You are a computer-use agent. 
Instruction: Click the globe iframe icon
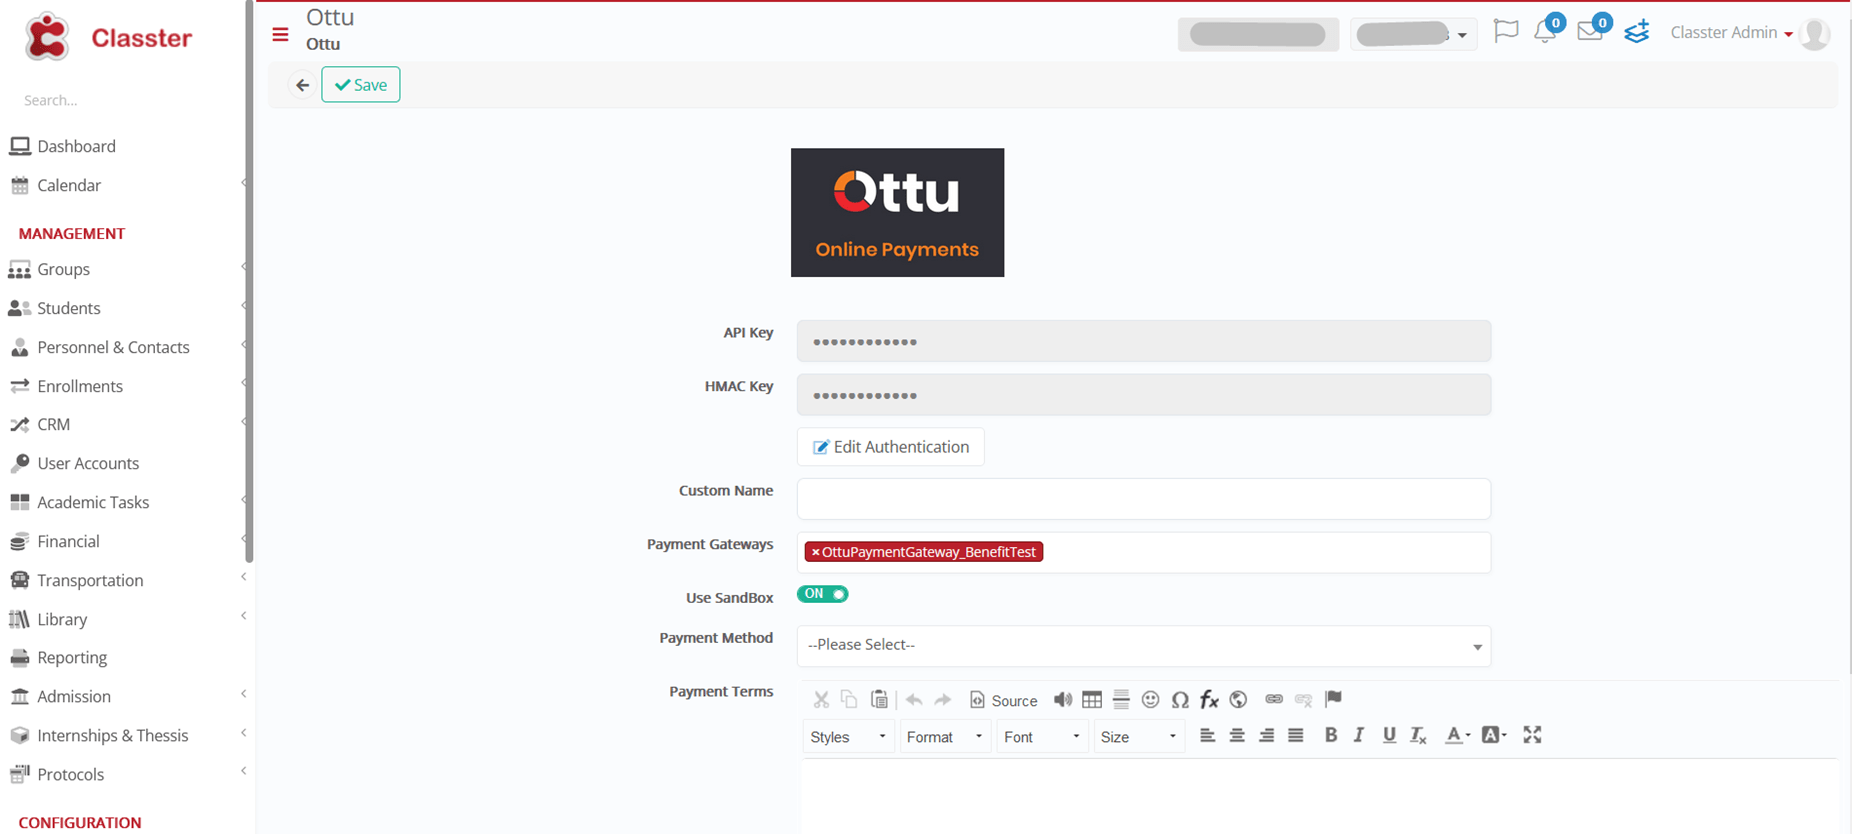click(x=1238, y=699)
